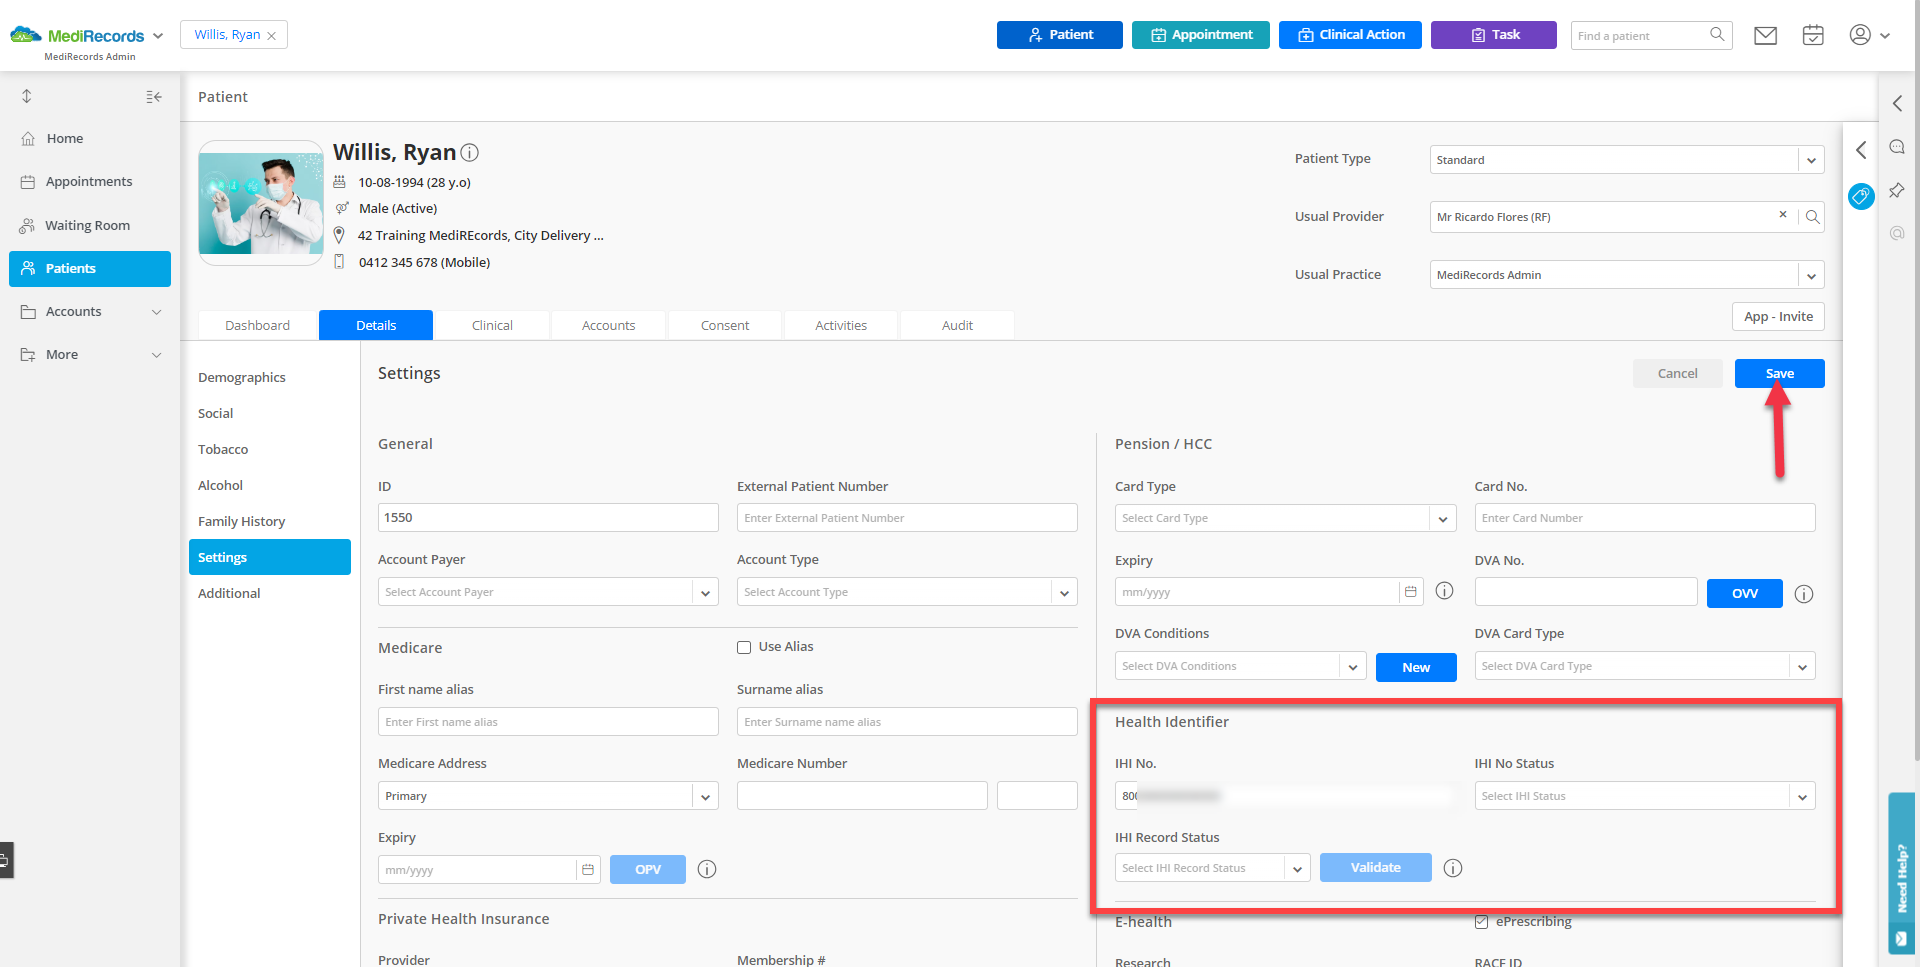Open the mail inbox icon

pos(1765,36)
